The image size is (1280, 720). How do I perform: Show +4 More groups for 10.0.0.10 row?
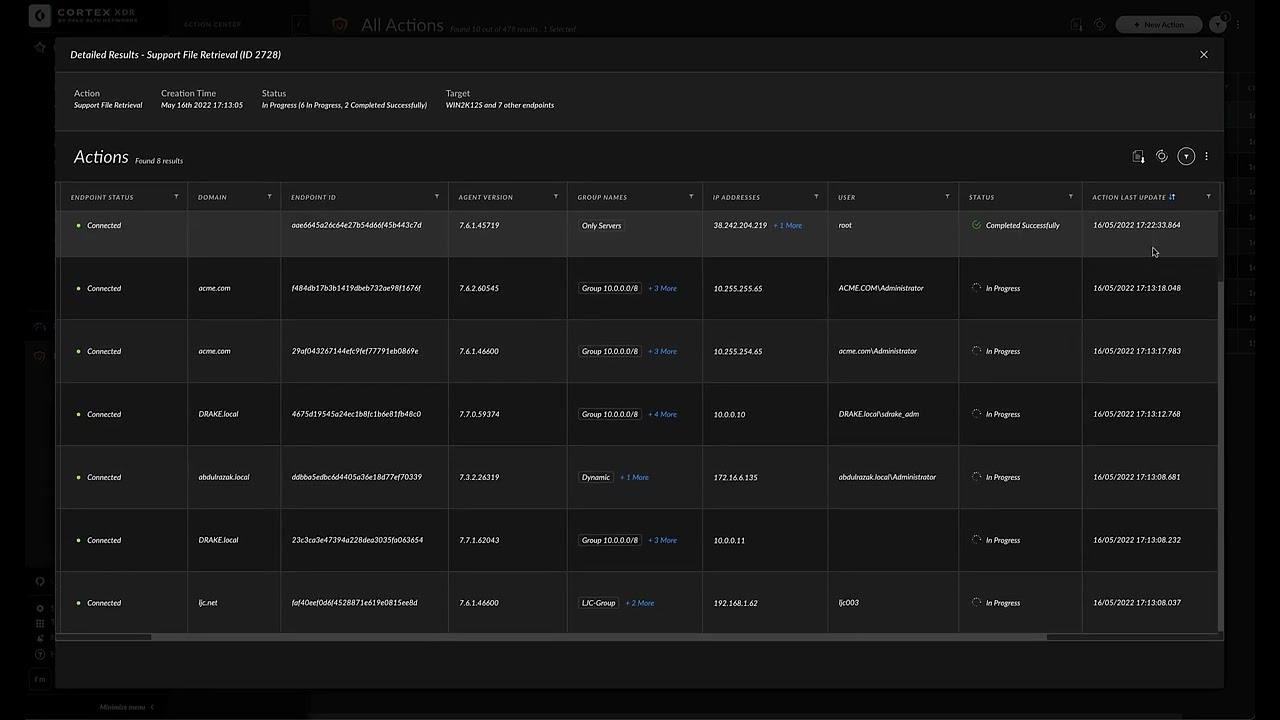tap(662, 415)
